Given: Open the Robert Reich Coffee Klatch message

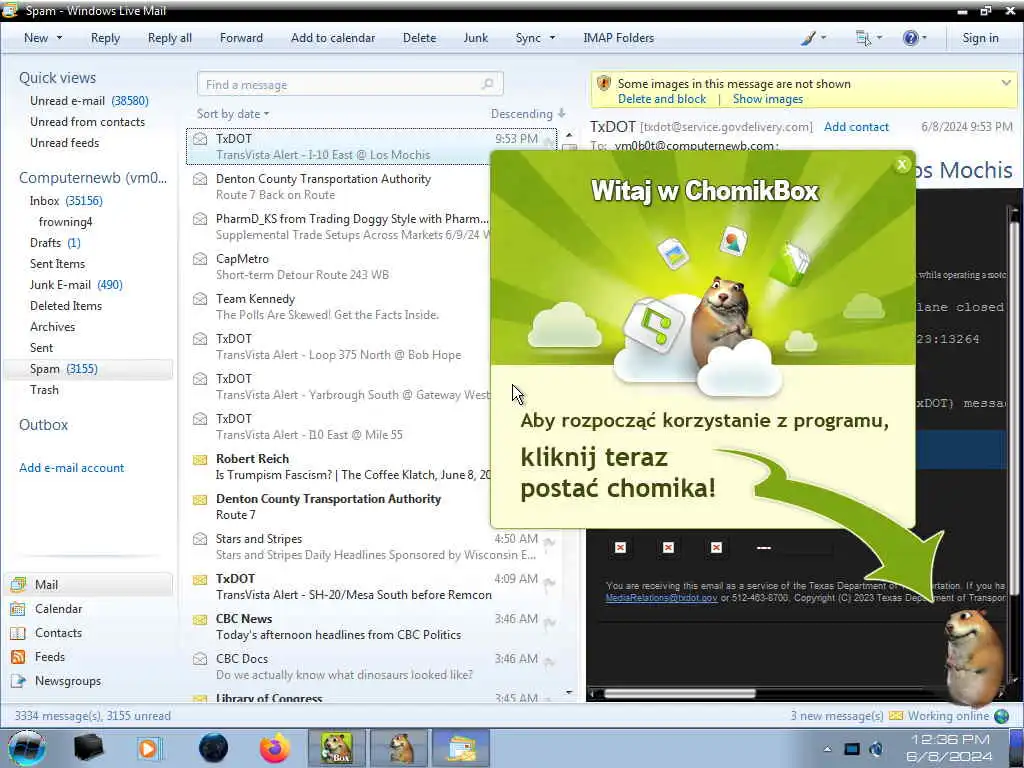Looking at the screenshot, I should coord(371,467).
